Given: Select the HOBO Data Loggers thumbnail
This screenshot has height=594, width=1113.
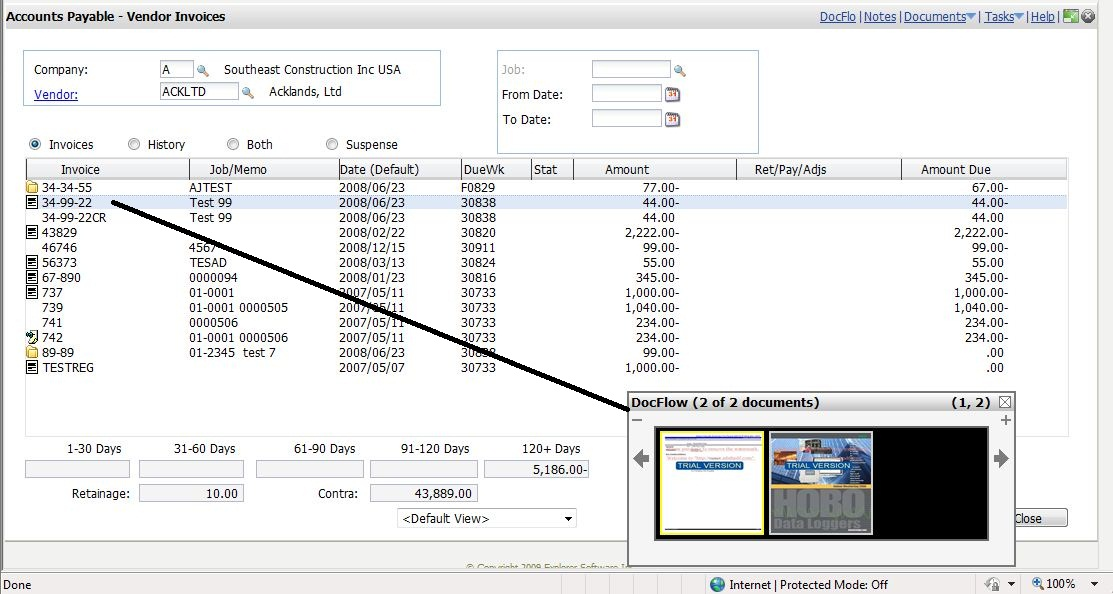Looking at the screenshot, I should tap(821, 483).
